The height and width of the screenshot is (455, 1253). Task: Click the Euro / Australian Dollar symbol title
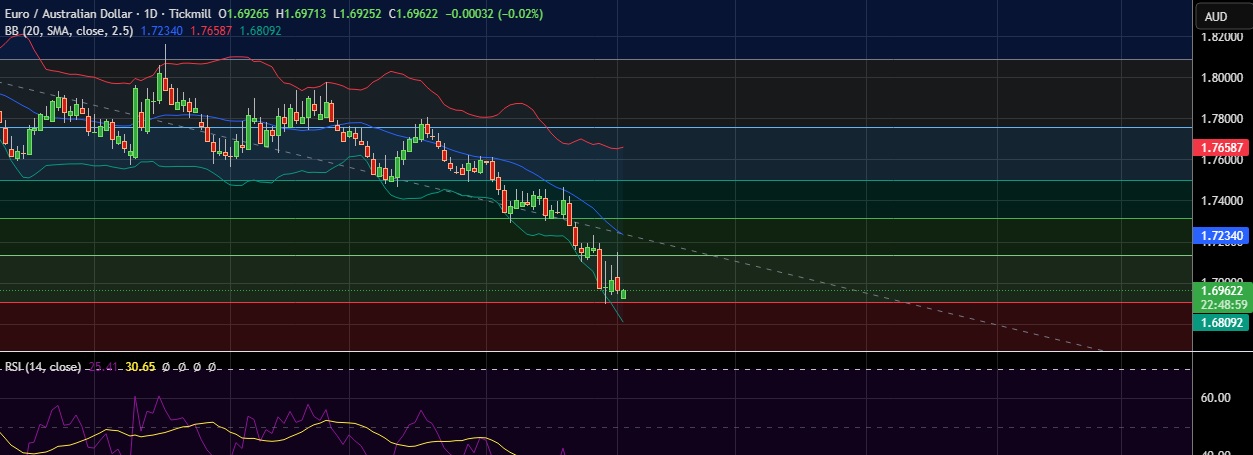[67, 16]
